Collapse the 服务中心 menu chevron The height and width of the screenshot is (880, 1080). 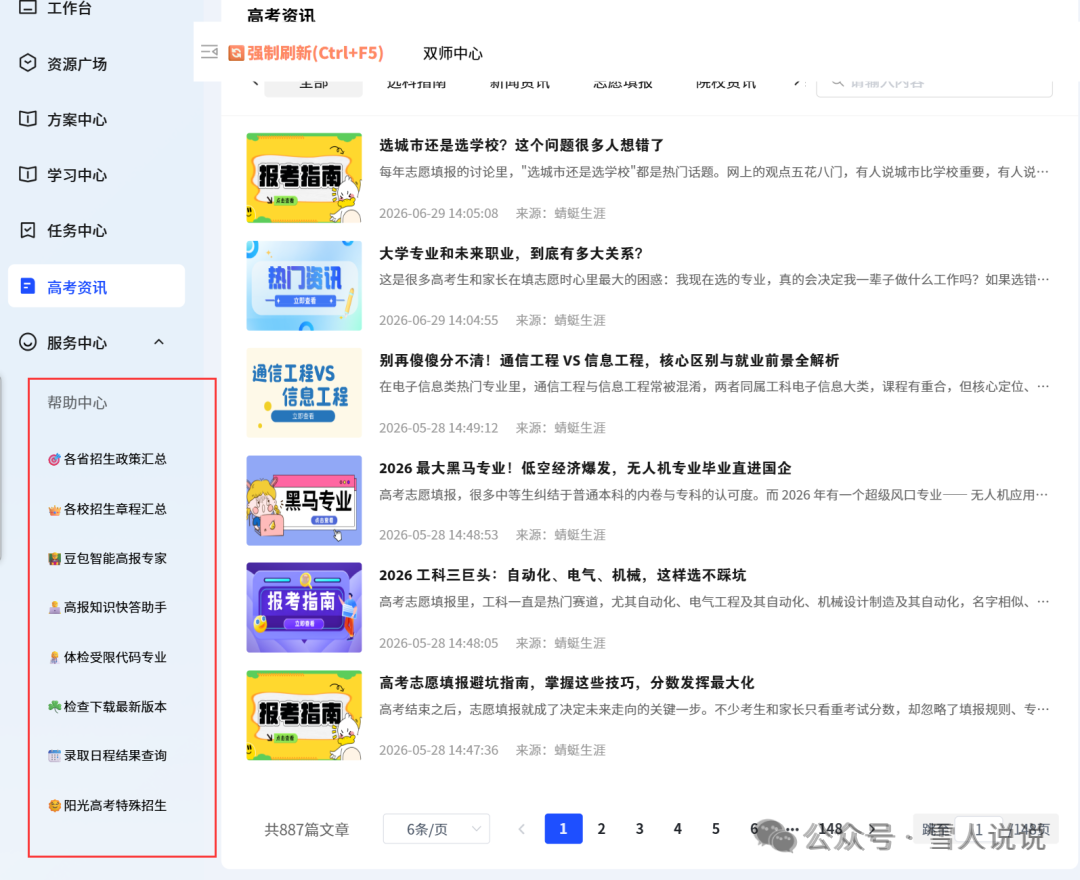159,342
